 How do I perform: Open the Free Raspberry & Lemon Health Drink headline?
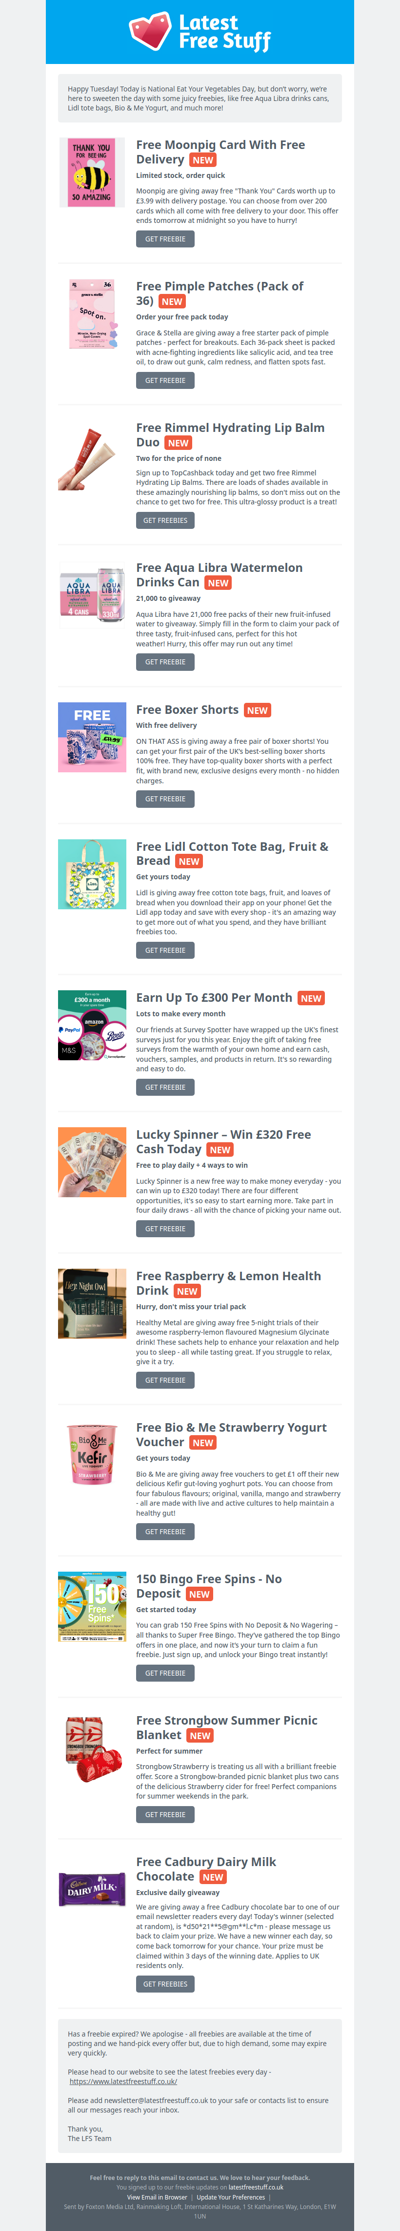(x=228, y=1283)
